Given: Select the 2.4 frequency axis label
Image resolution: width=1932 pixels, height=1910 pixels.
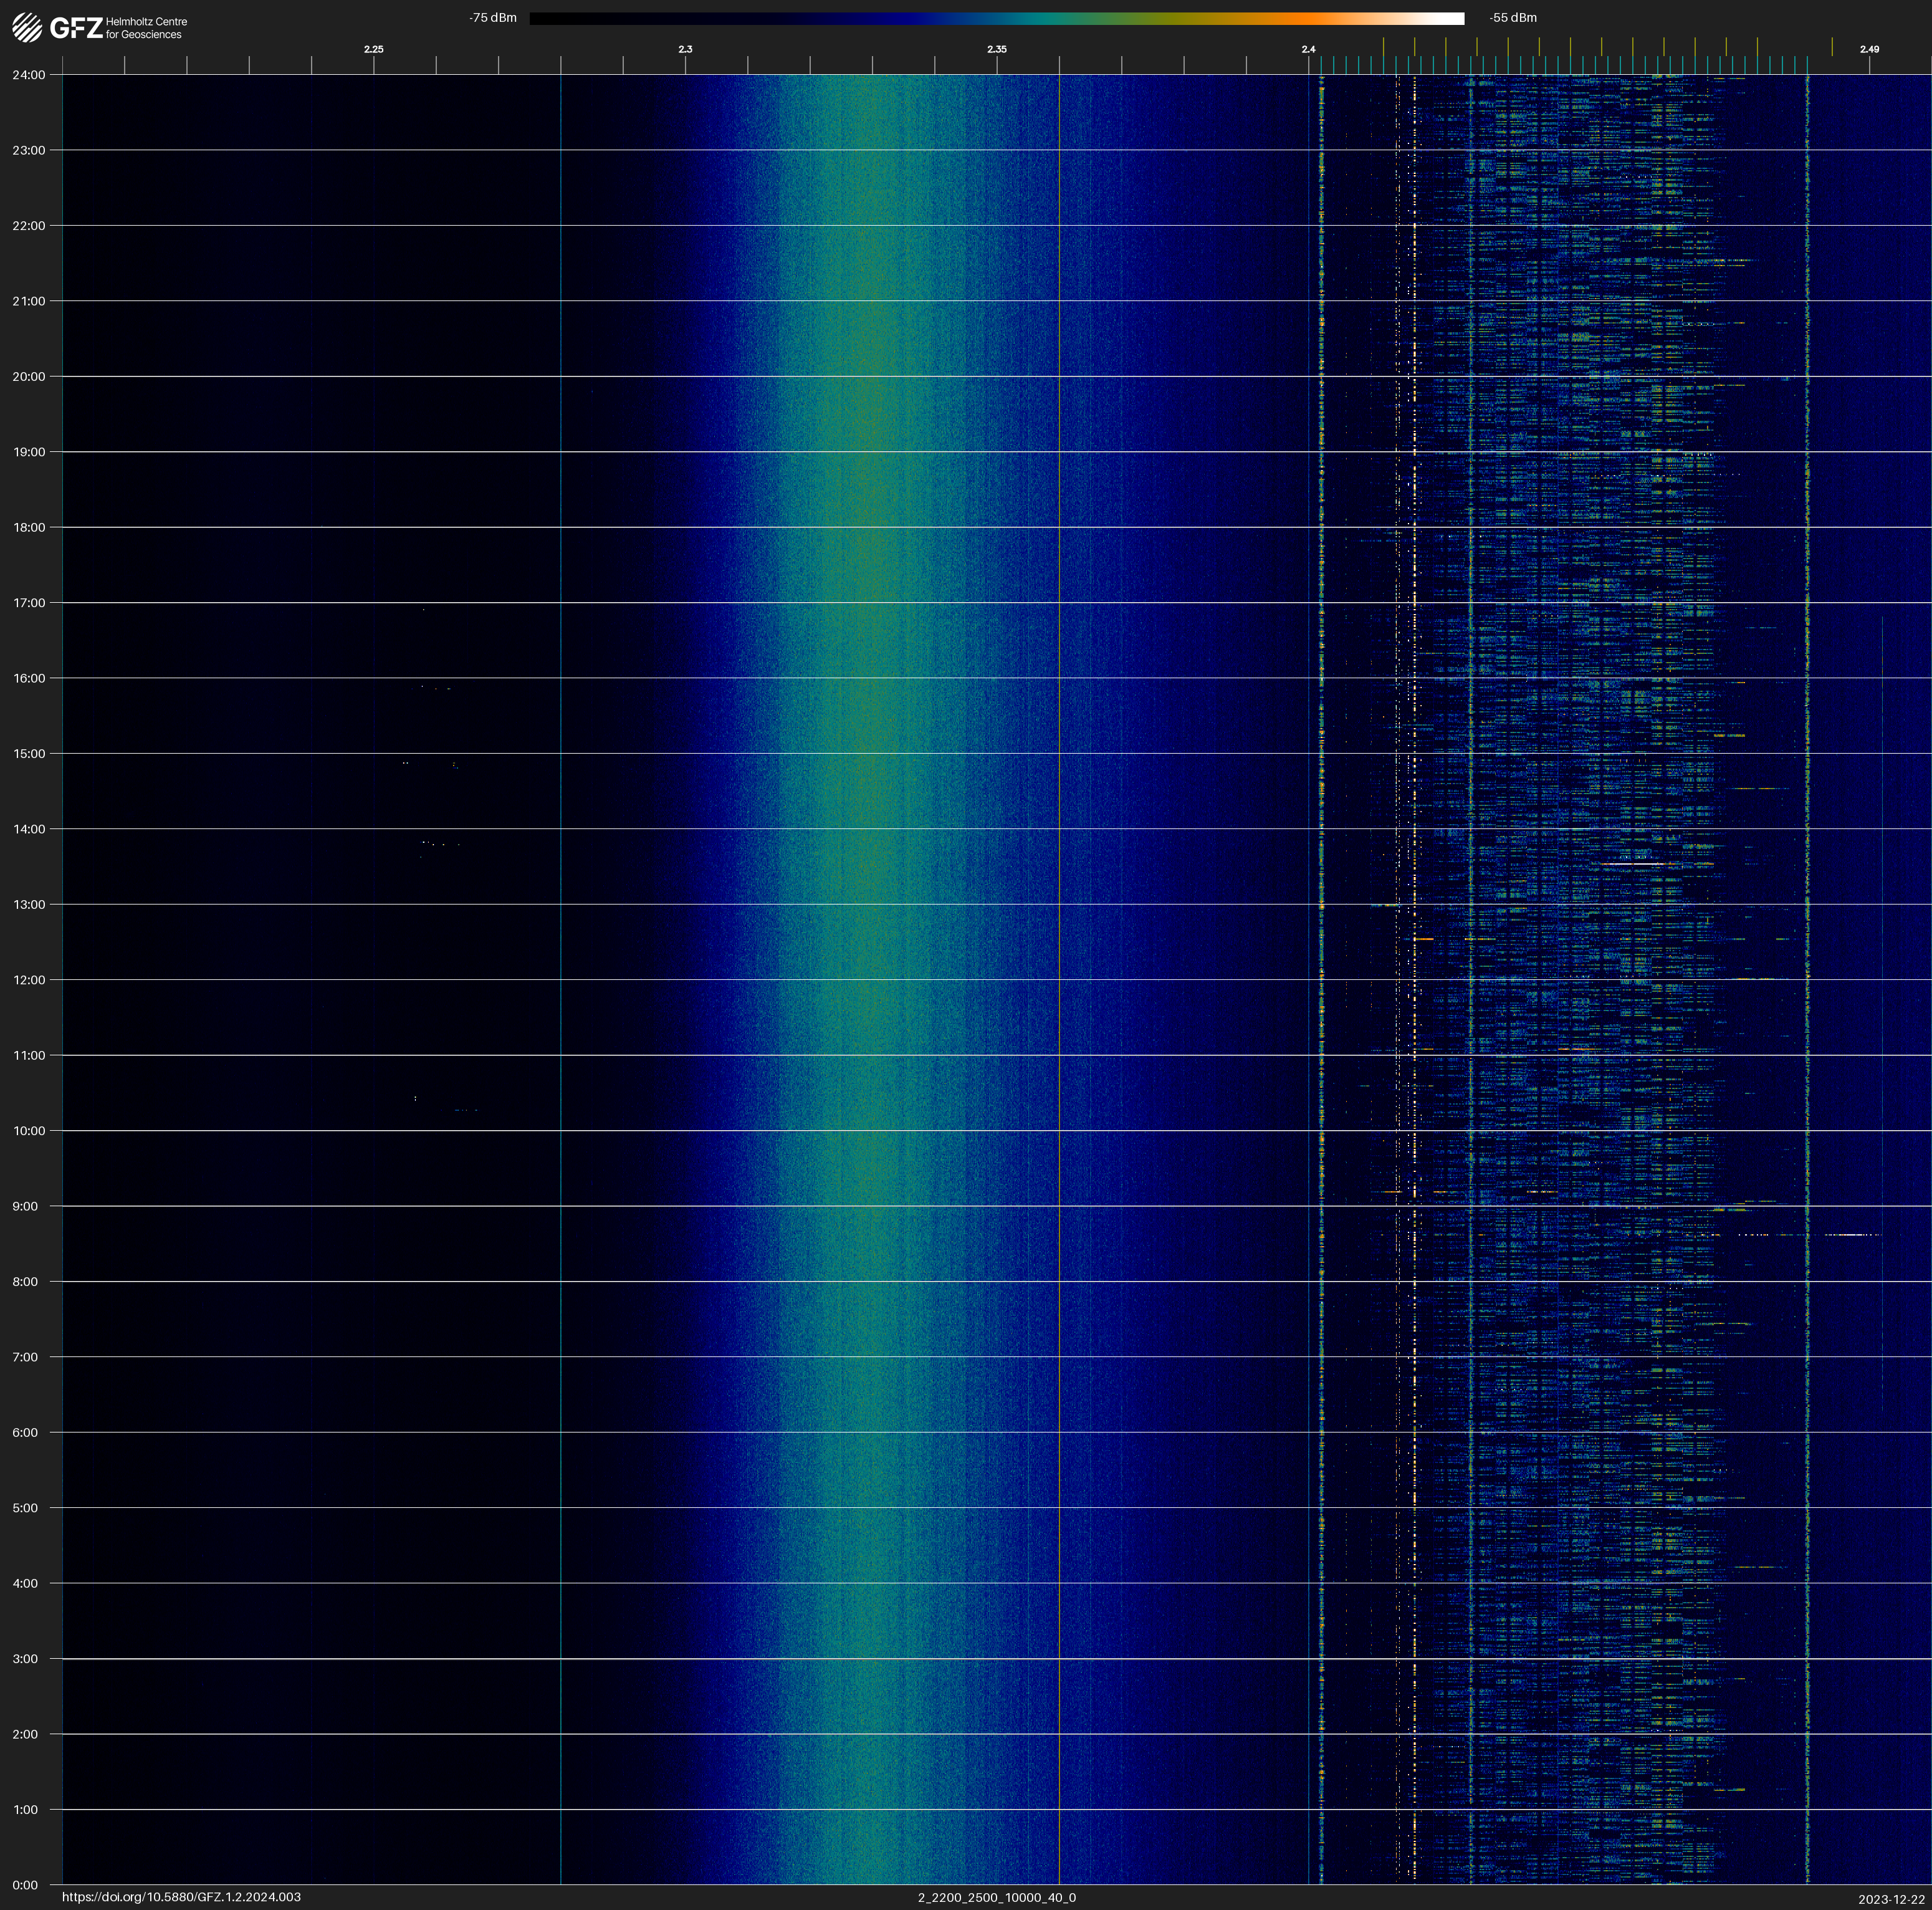Looking at the screenshot, I should point(1308,49).
